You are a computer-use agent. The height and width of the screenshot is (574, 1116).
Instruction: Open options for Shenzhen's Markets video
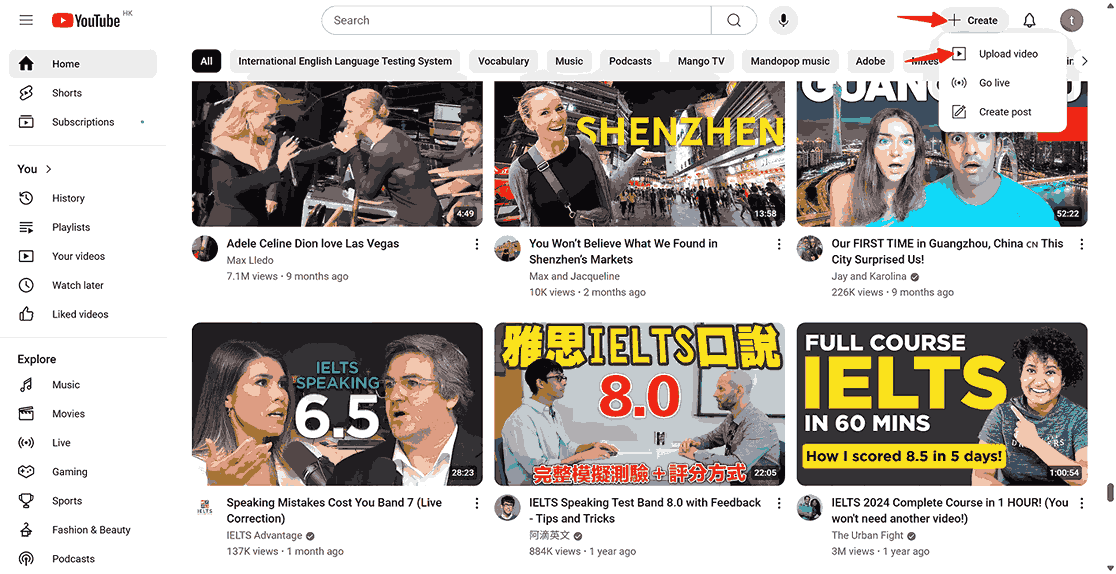click(x=779, y=244)
